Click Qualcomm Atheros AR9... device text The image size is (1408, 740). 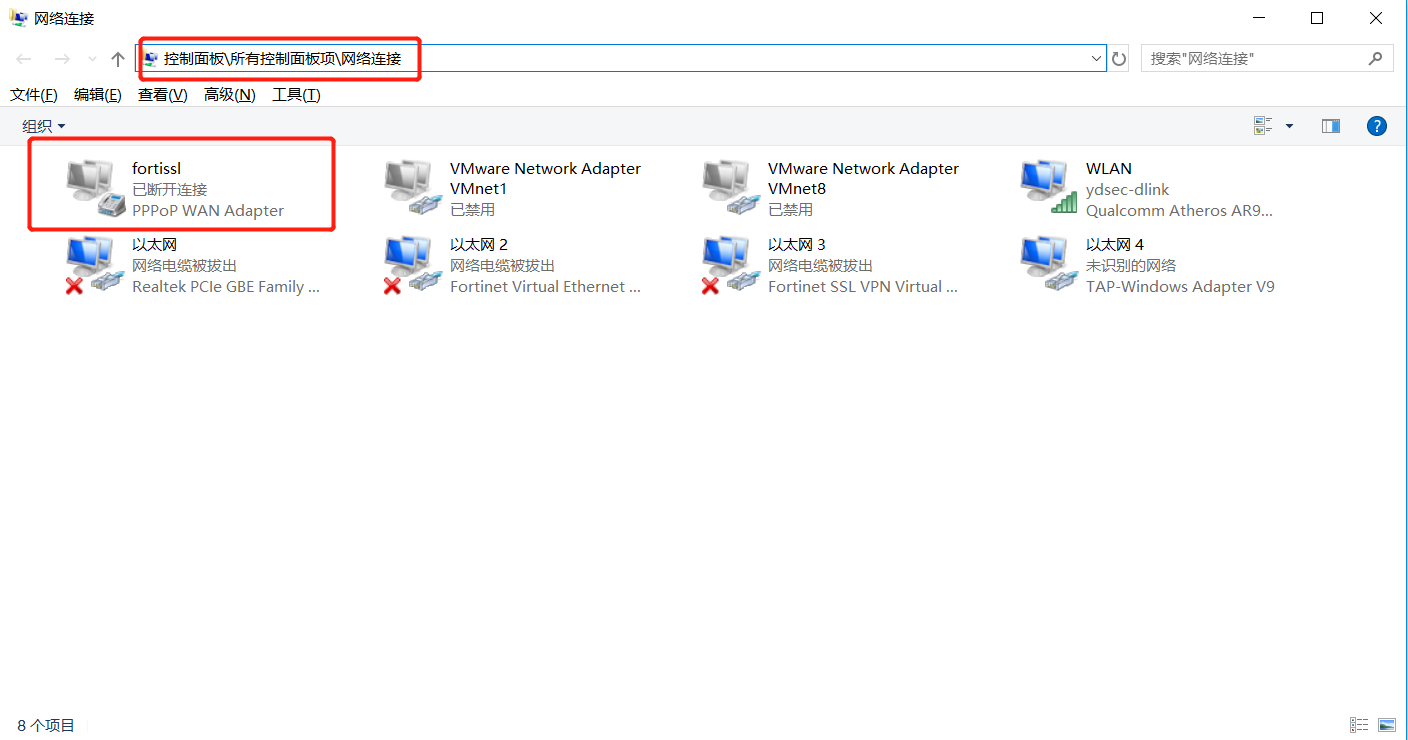click(x=1180, y=211)
